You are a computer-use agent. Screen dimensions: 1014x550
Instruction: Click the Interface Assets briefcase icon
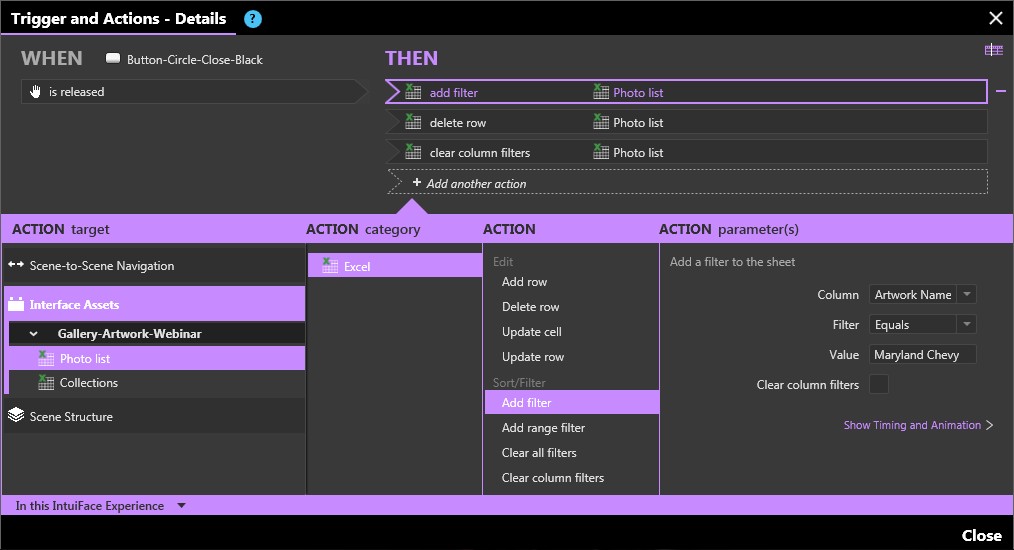tap(16, 304)
